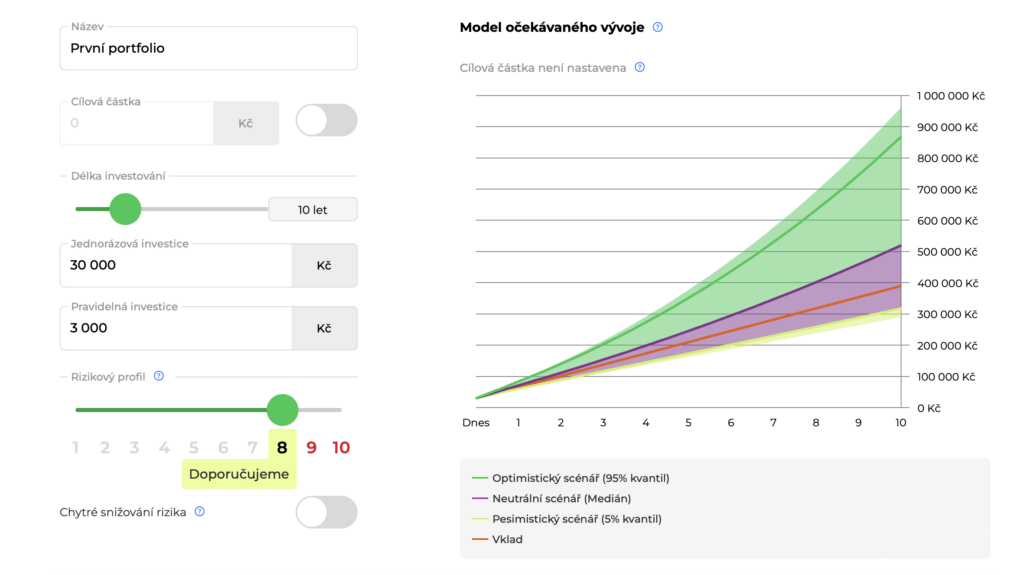Click help icon next to Chytré snižování rizika
Viewport: 1024px width, 575px height.
pos(200,512)
